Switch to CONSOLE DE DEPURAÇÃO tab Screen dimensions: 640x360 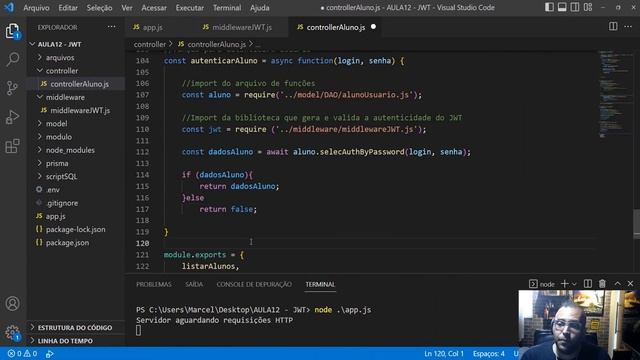[254, 284]
